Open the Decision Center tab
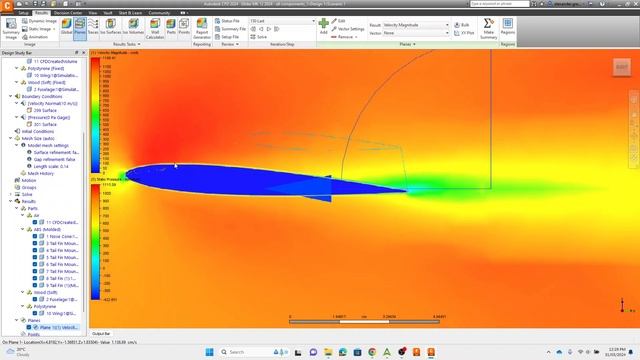The image size is (640, 360). click(x=68, y=13)
